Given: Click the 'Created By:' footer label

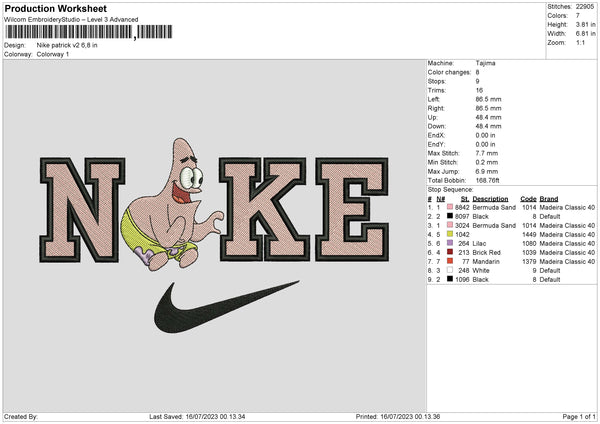Looking at the screenshot, I should (21, 416).
